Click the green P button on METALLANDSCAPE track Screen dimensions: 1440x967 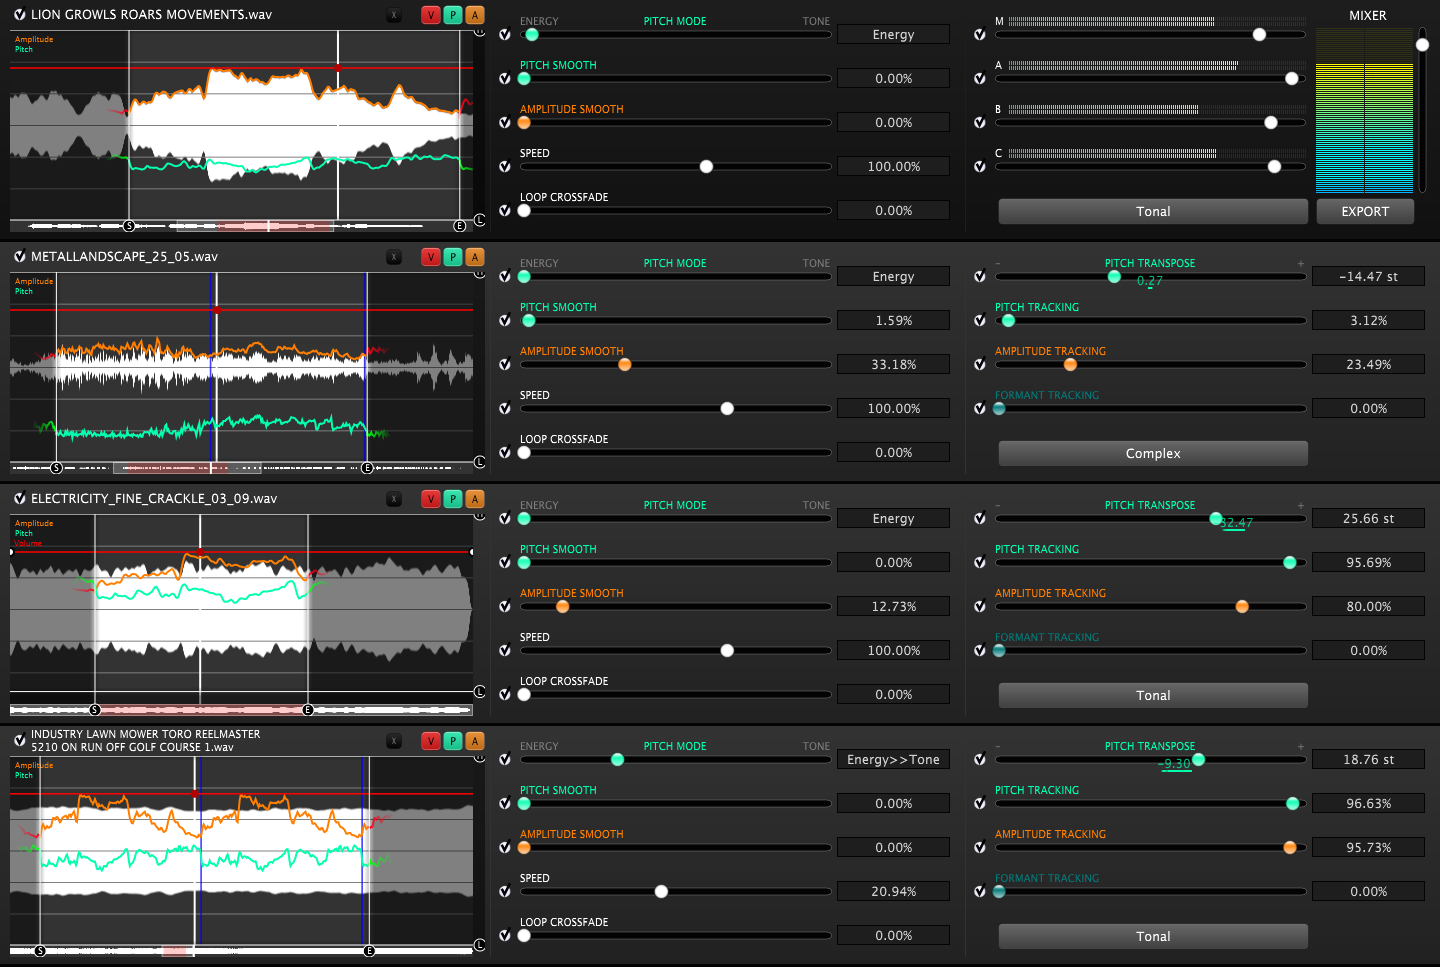(x=453, y=257)
